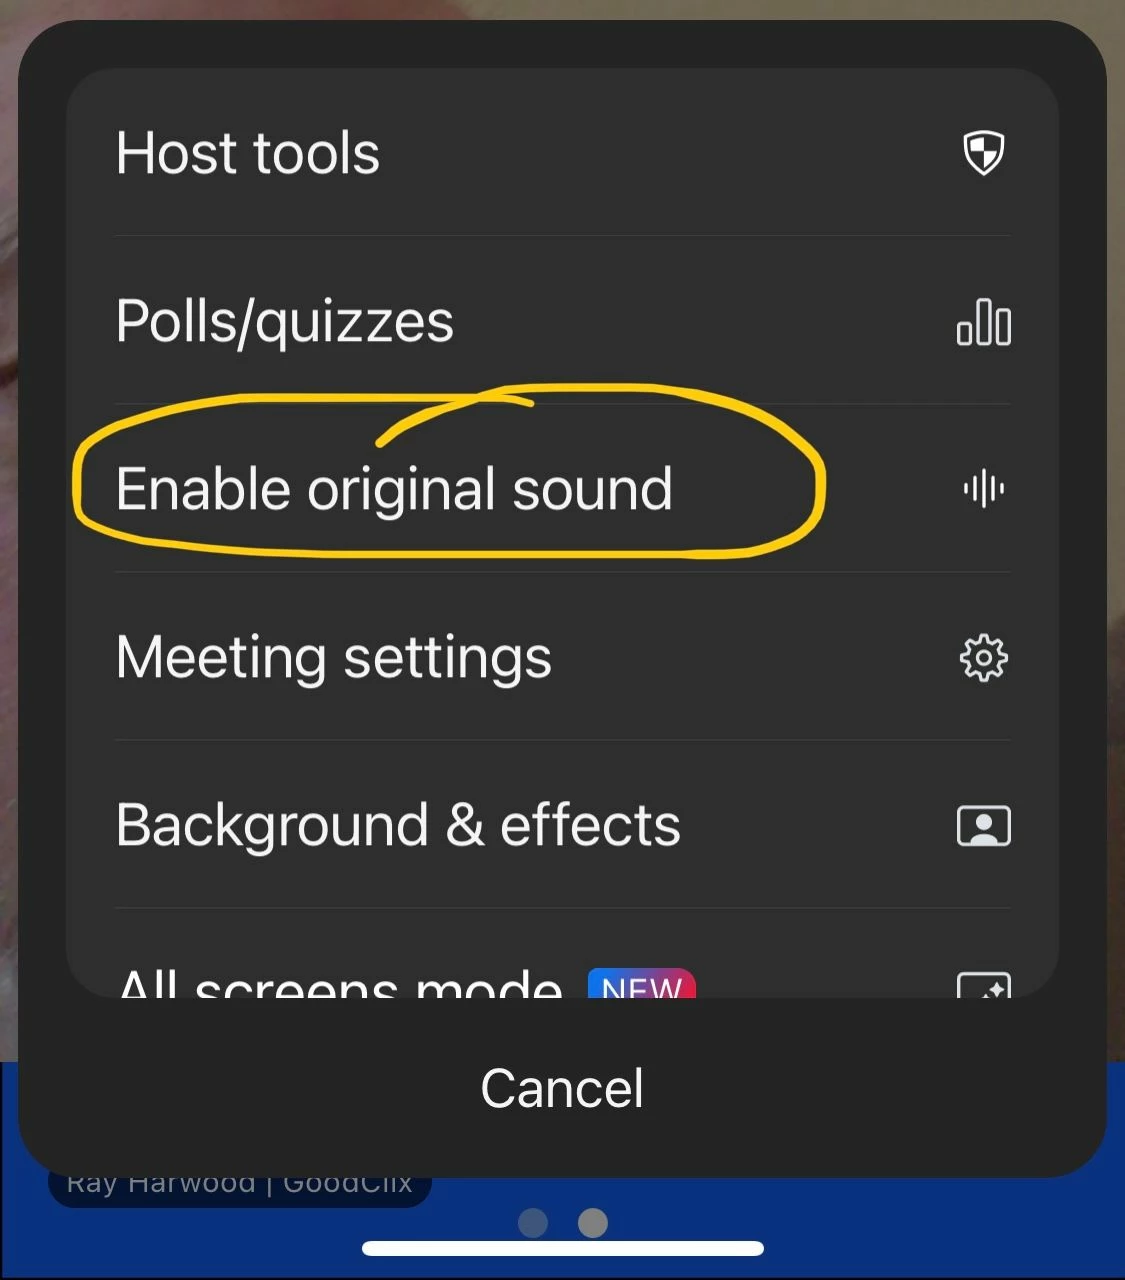The image size is (1125, 1280).
Task: Switch to the first page indicator dot
Action: pos(533,1222)
